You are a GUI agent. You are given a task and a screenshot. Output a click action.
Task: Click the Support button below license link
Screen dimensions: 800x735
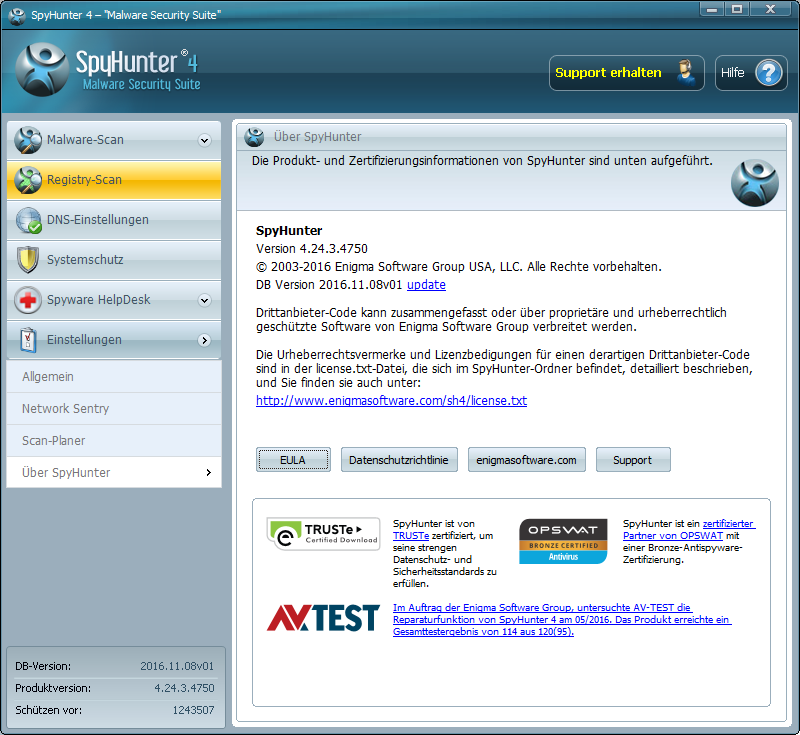tap(633, 460)
